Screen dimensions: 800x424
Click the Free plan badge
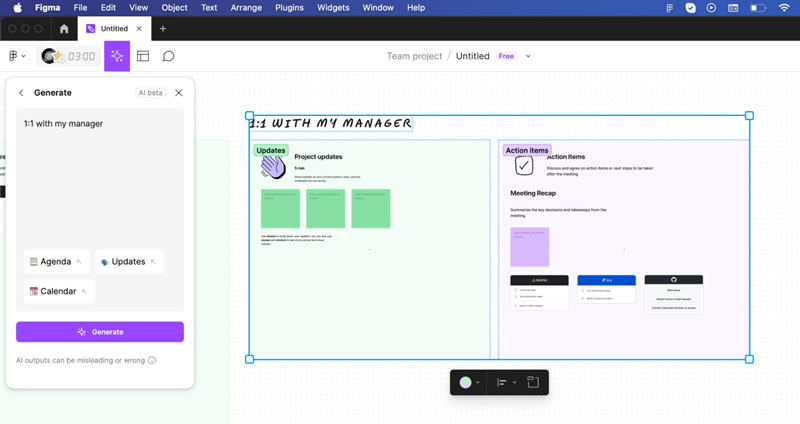[x=506, y=56]
